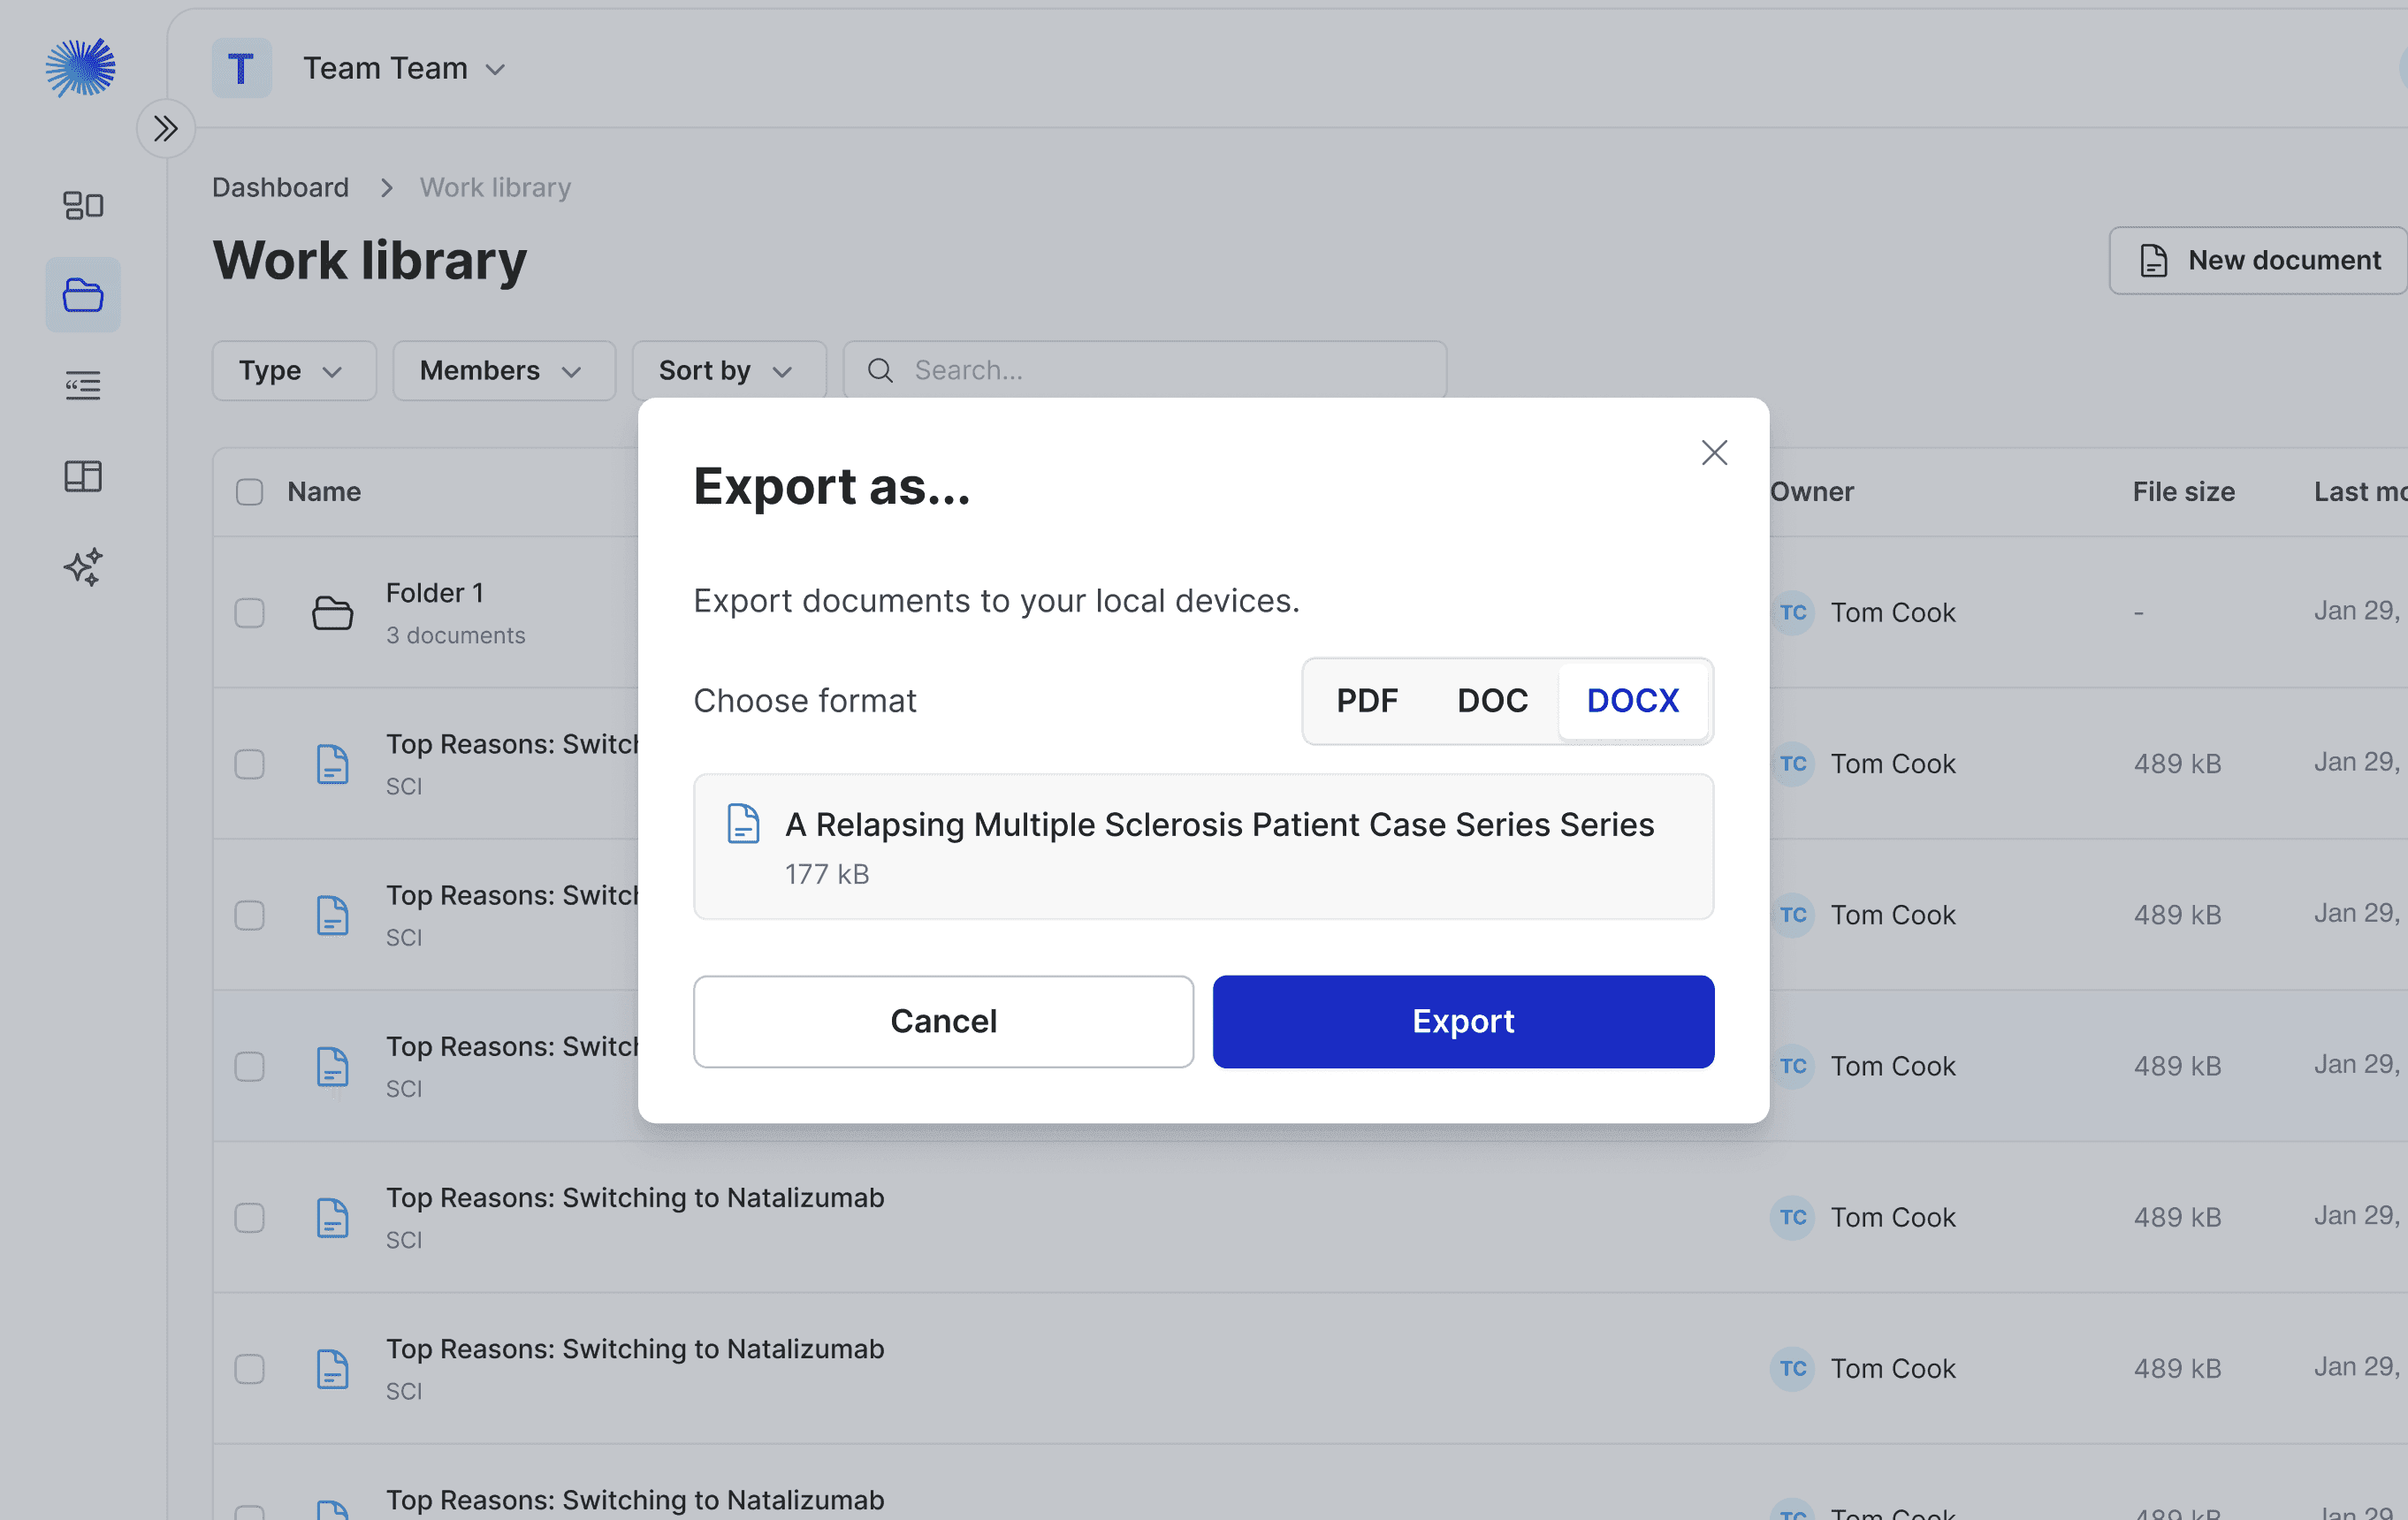This screenshot has height=1520, width=2408.
Task: Check the Folder 1 row checkbox
Action: coord(249,613)
